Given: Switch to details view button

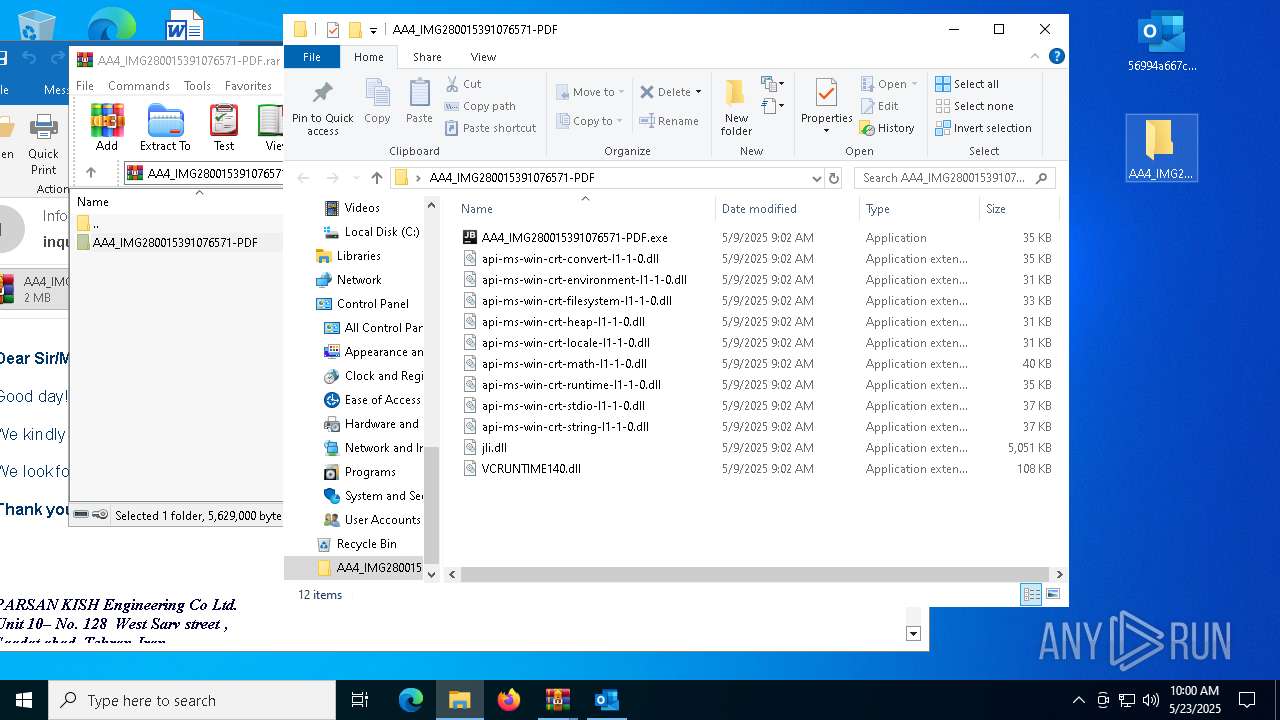Looking at the screenshot, I should 1031,594.
